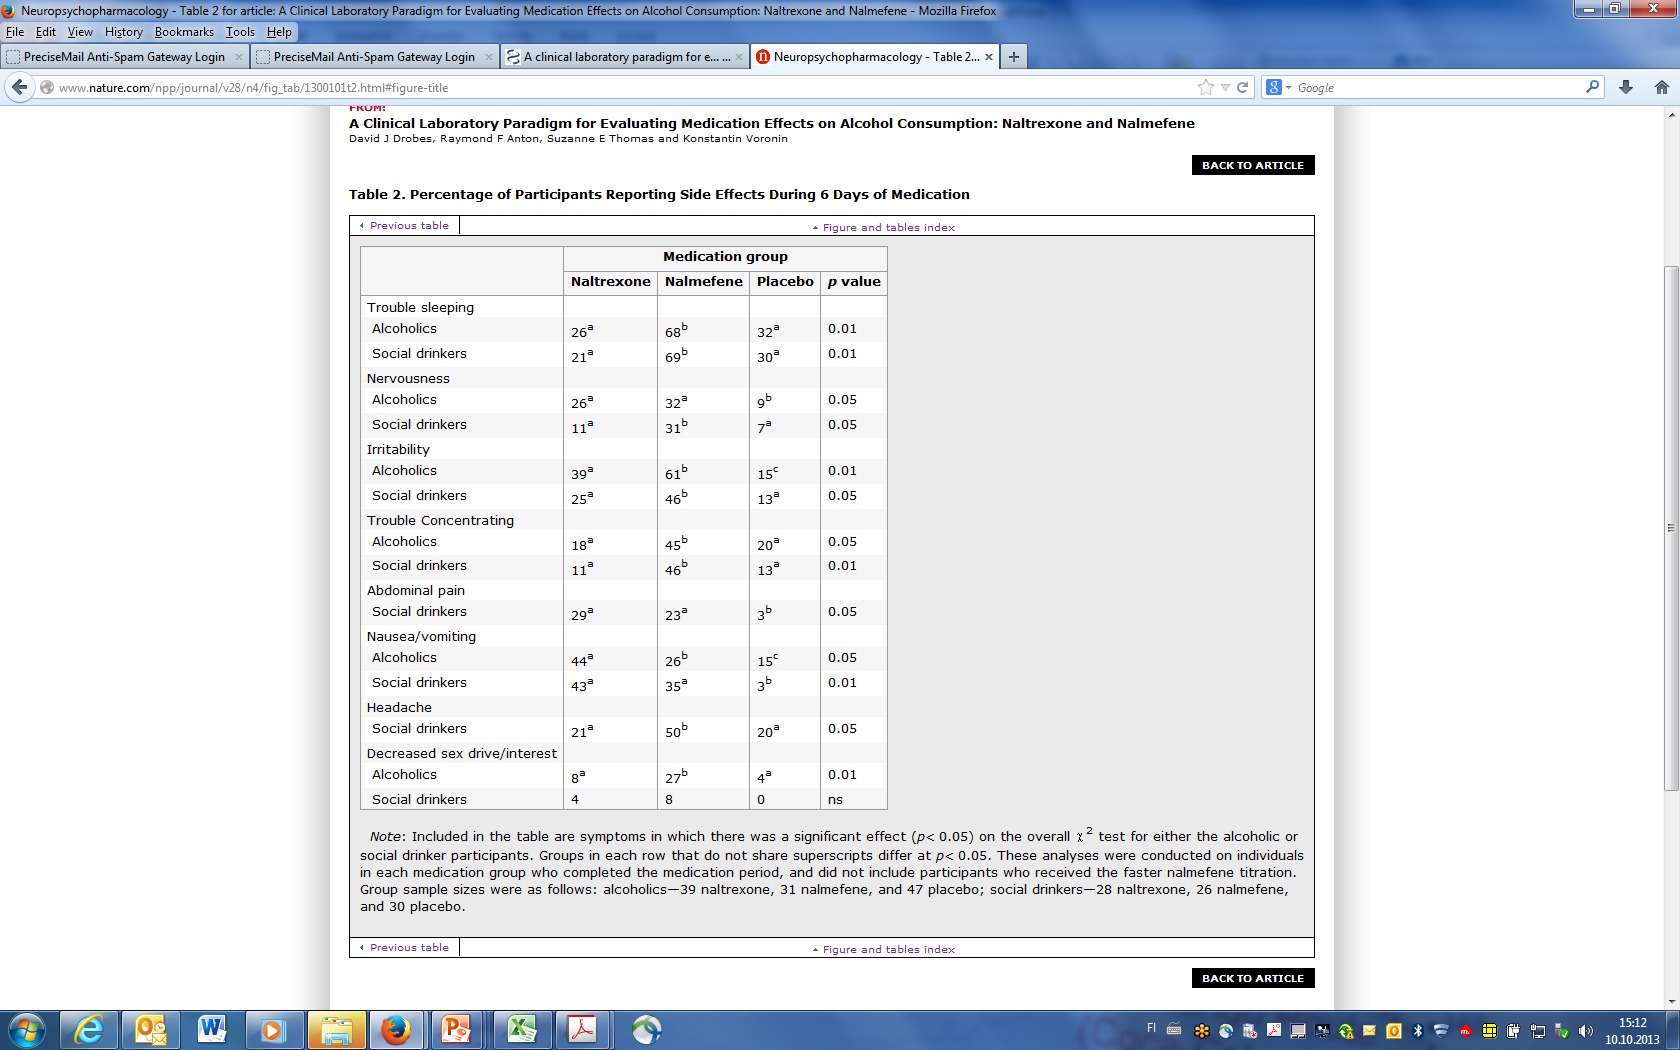Click the search magnifier icon

coord(1592,87)
